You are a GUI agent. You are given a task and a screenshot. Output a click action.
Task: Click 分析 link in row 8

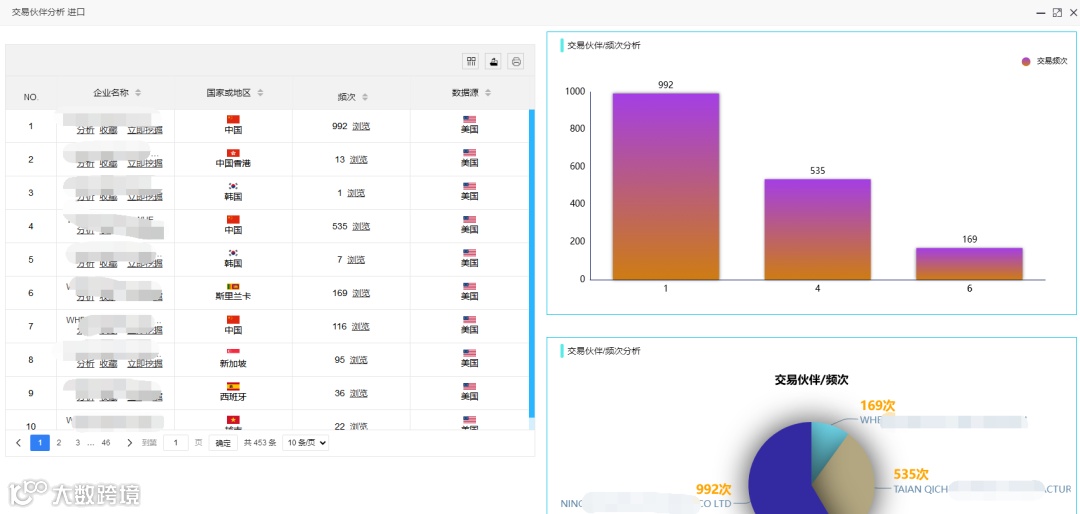pyautogui.click(x=85, y=364)
